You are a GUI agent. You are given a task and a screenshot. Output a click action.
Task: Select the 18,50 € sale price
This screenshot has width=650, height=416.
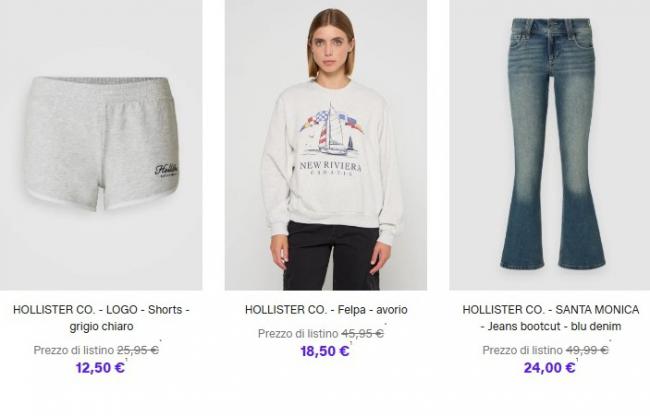[325, 351]
